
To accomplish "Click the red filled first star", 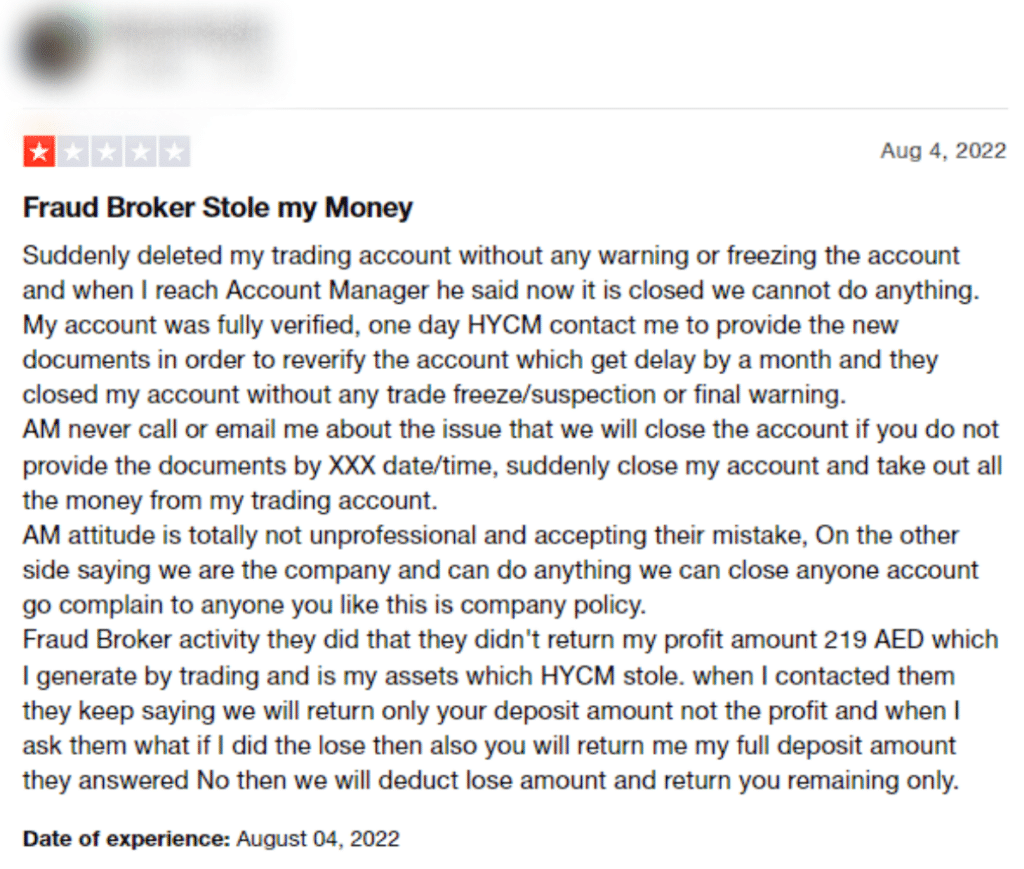I will pyautogui.click(x=39, y=153).
